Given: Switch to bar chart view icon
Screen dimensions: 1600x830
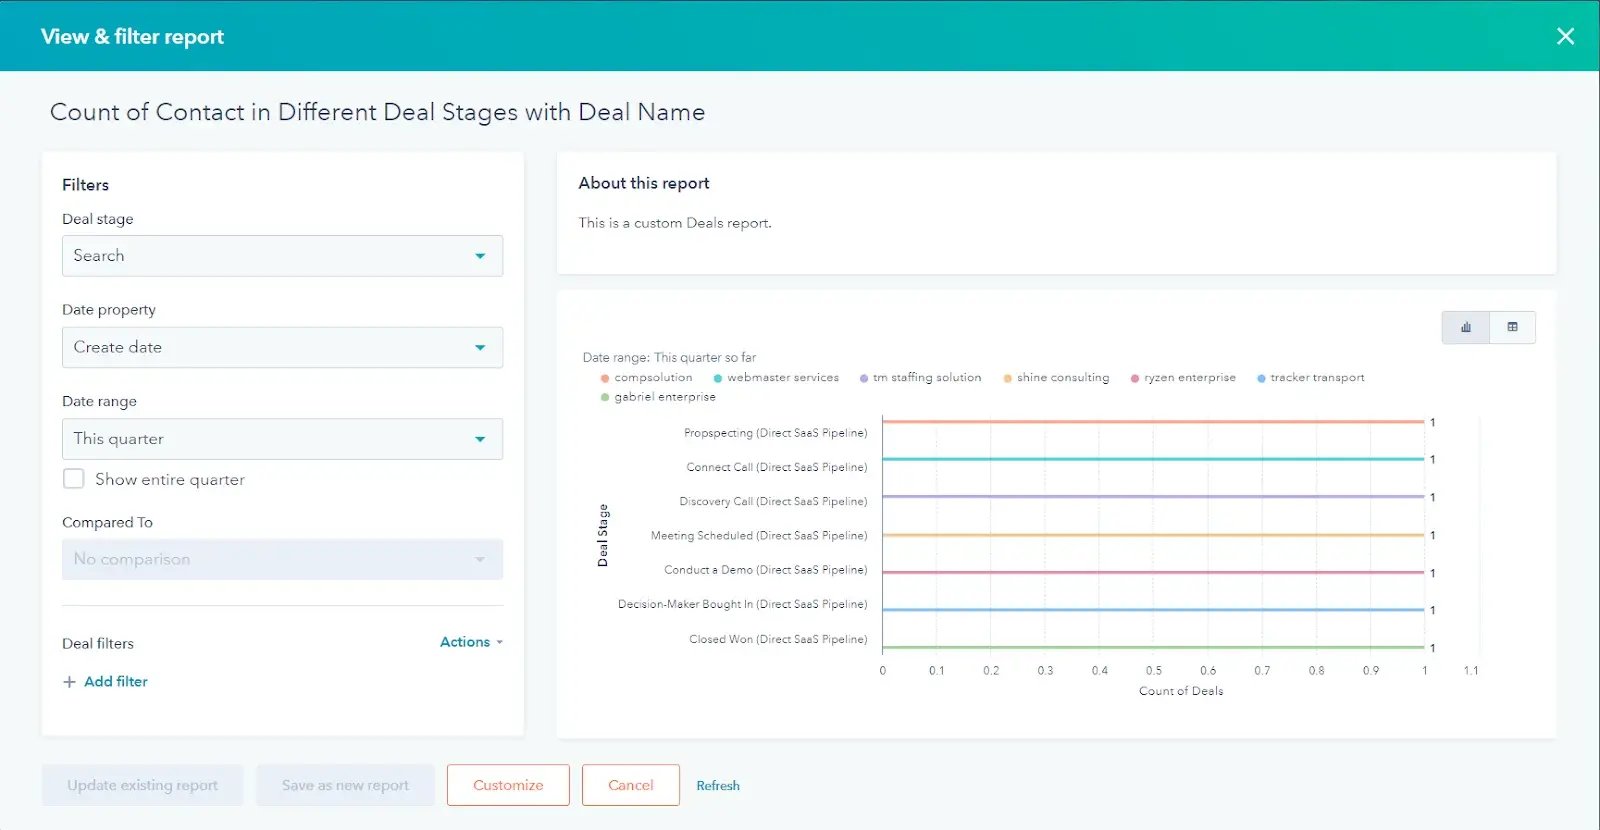Looking at the screenshot, I should pyautogui.click(x=1466, y=327).
